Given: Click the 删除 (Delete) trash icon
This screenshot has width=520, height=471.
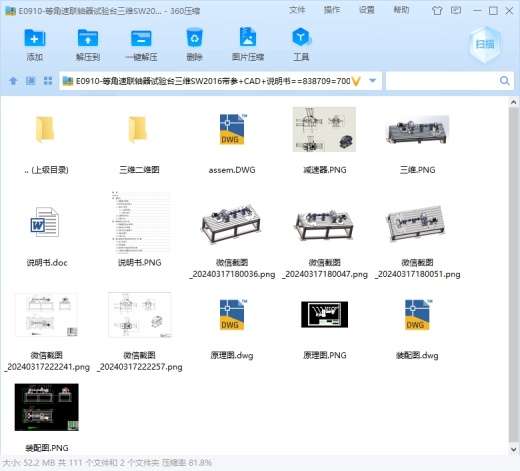Looking at the screenshot, I should pyautogui.click(x=194, y=38).
